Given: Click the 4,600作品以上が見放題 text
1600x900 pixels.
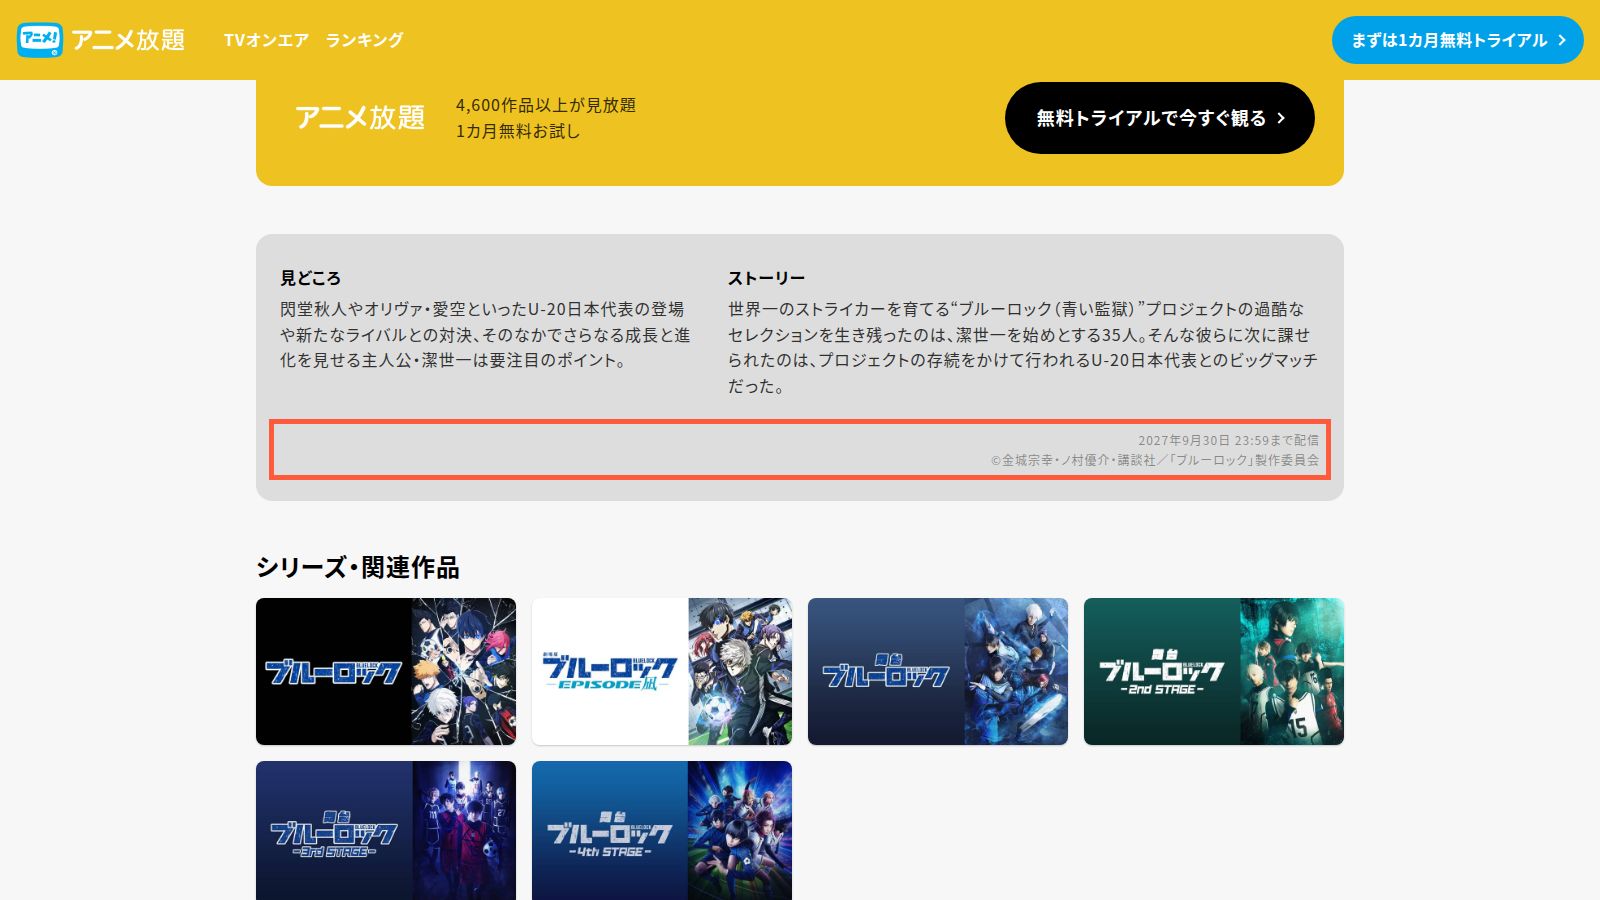Looking at the screenshot, I should tap(546, 105).
